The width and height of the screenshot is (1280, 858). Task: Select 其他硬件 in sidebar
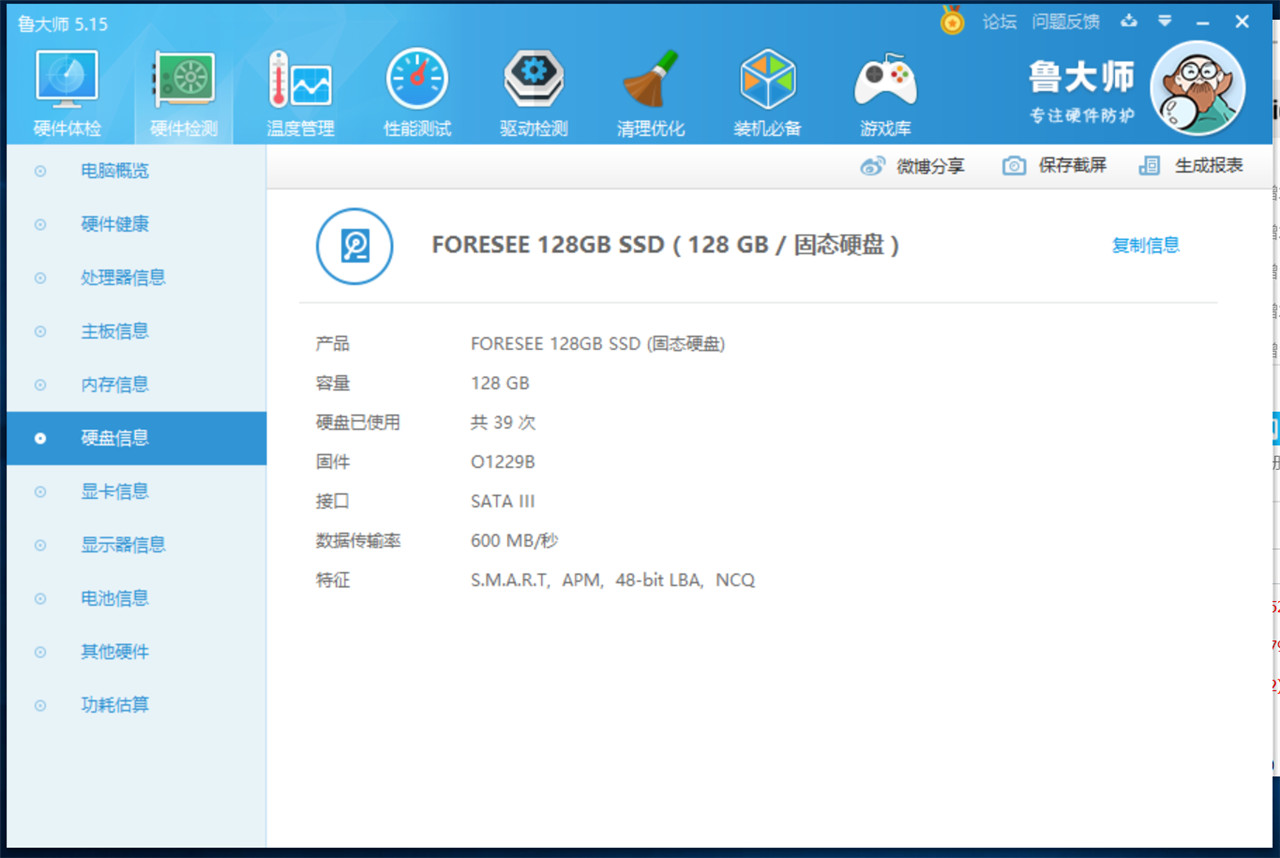pos(136,652)
